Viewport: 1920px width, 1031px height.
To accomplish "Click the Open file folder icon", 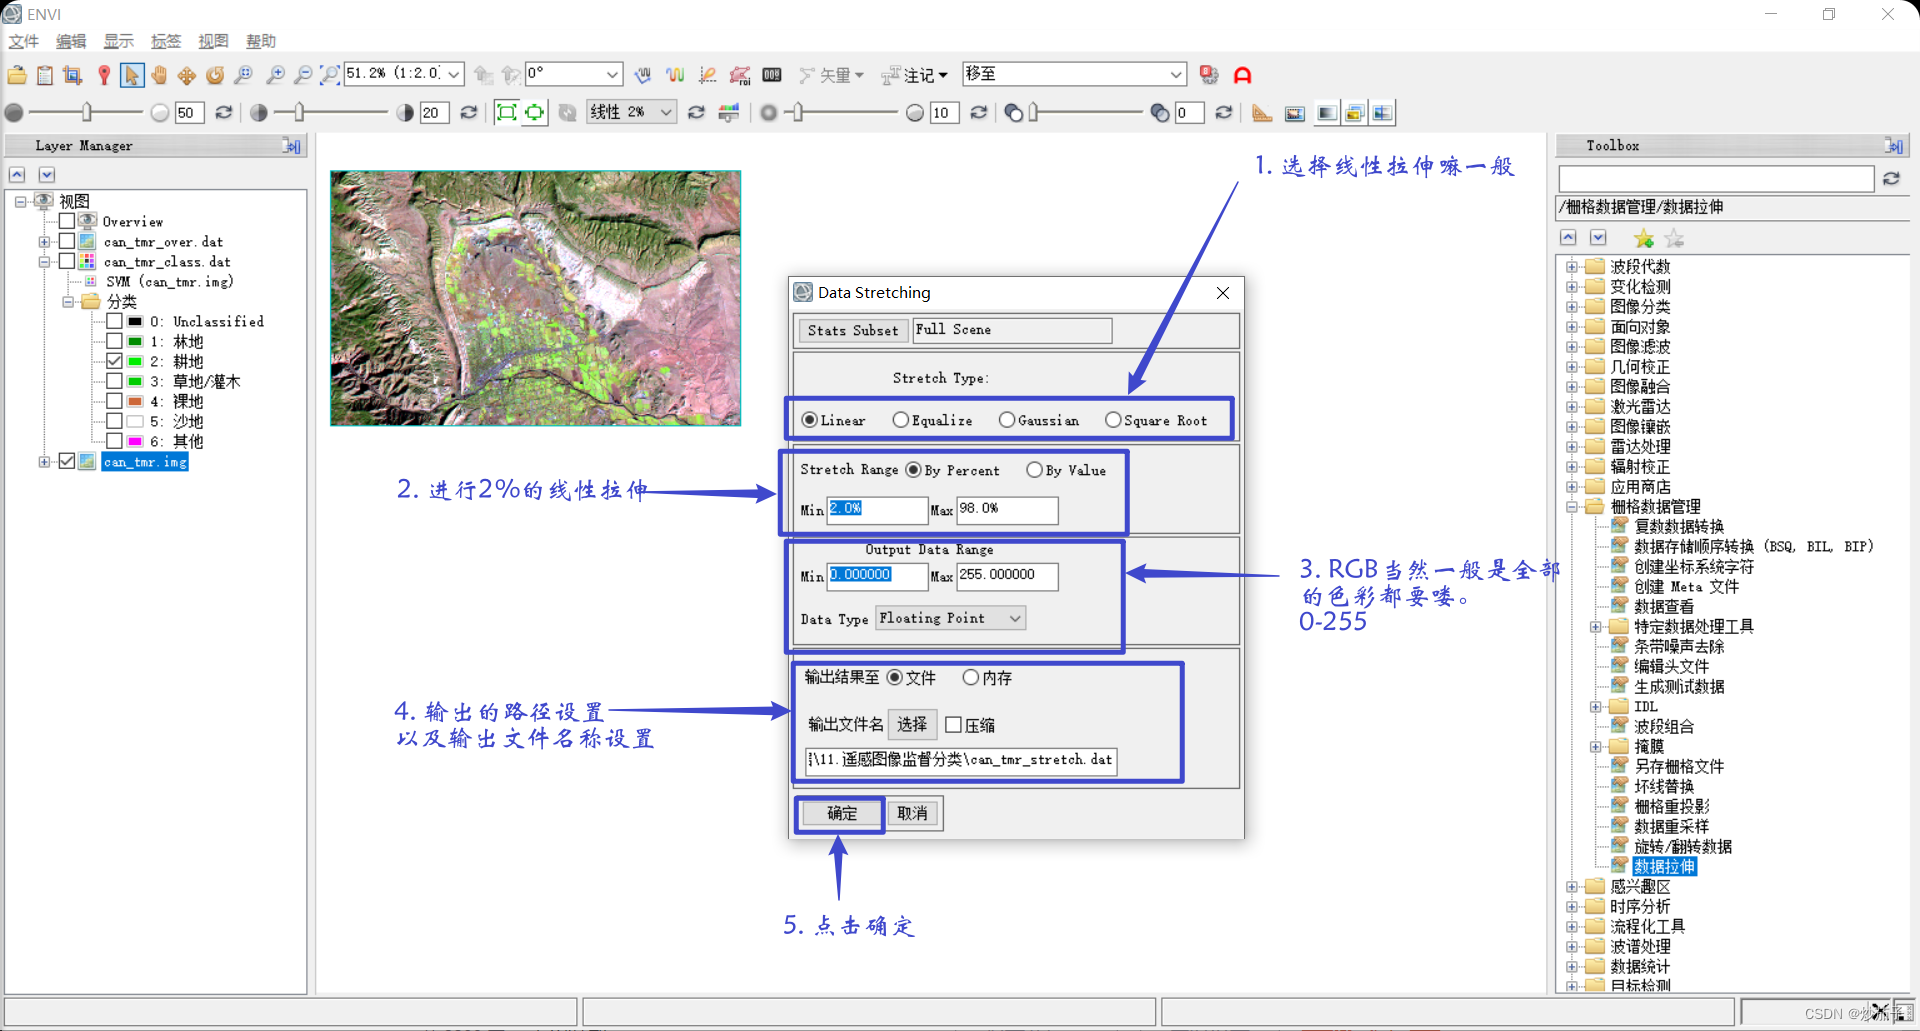I will 17,75.
